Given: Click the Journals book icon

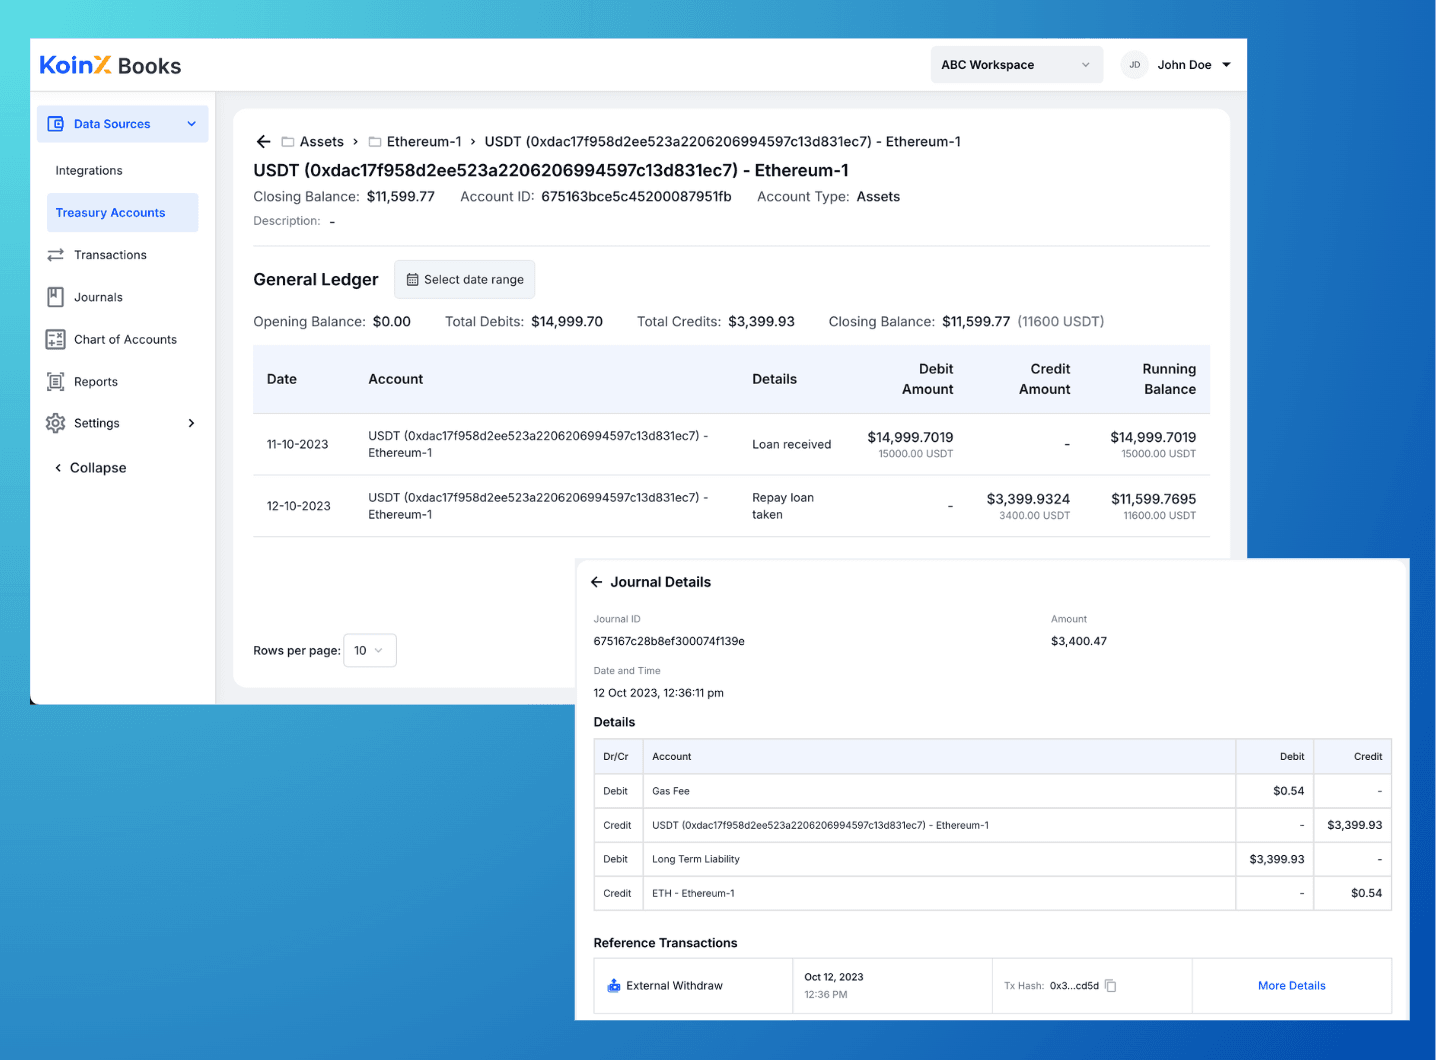Looking at the screenshot, I should [56, 297].
